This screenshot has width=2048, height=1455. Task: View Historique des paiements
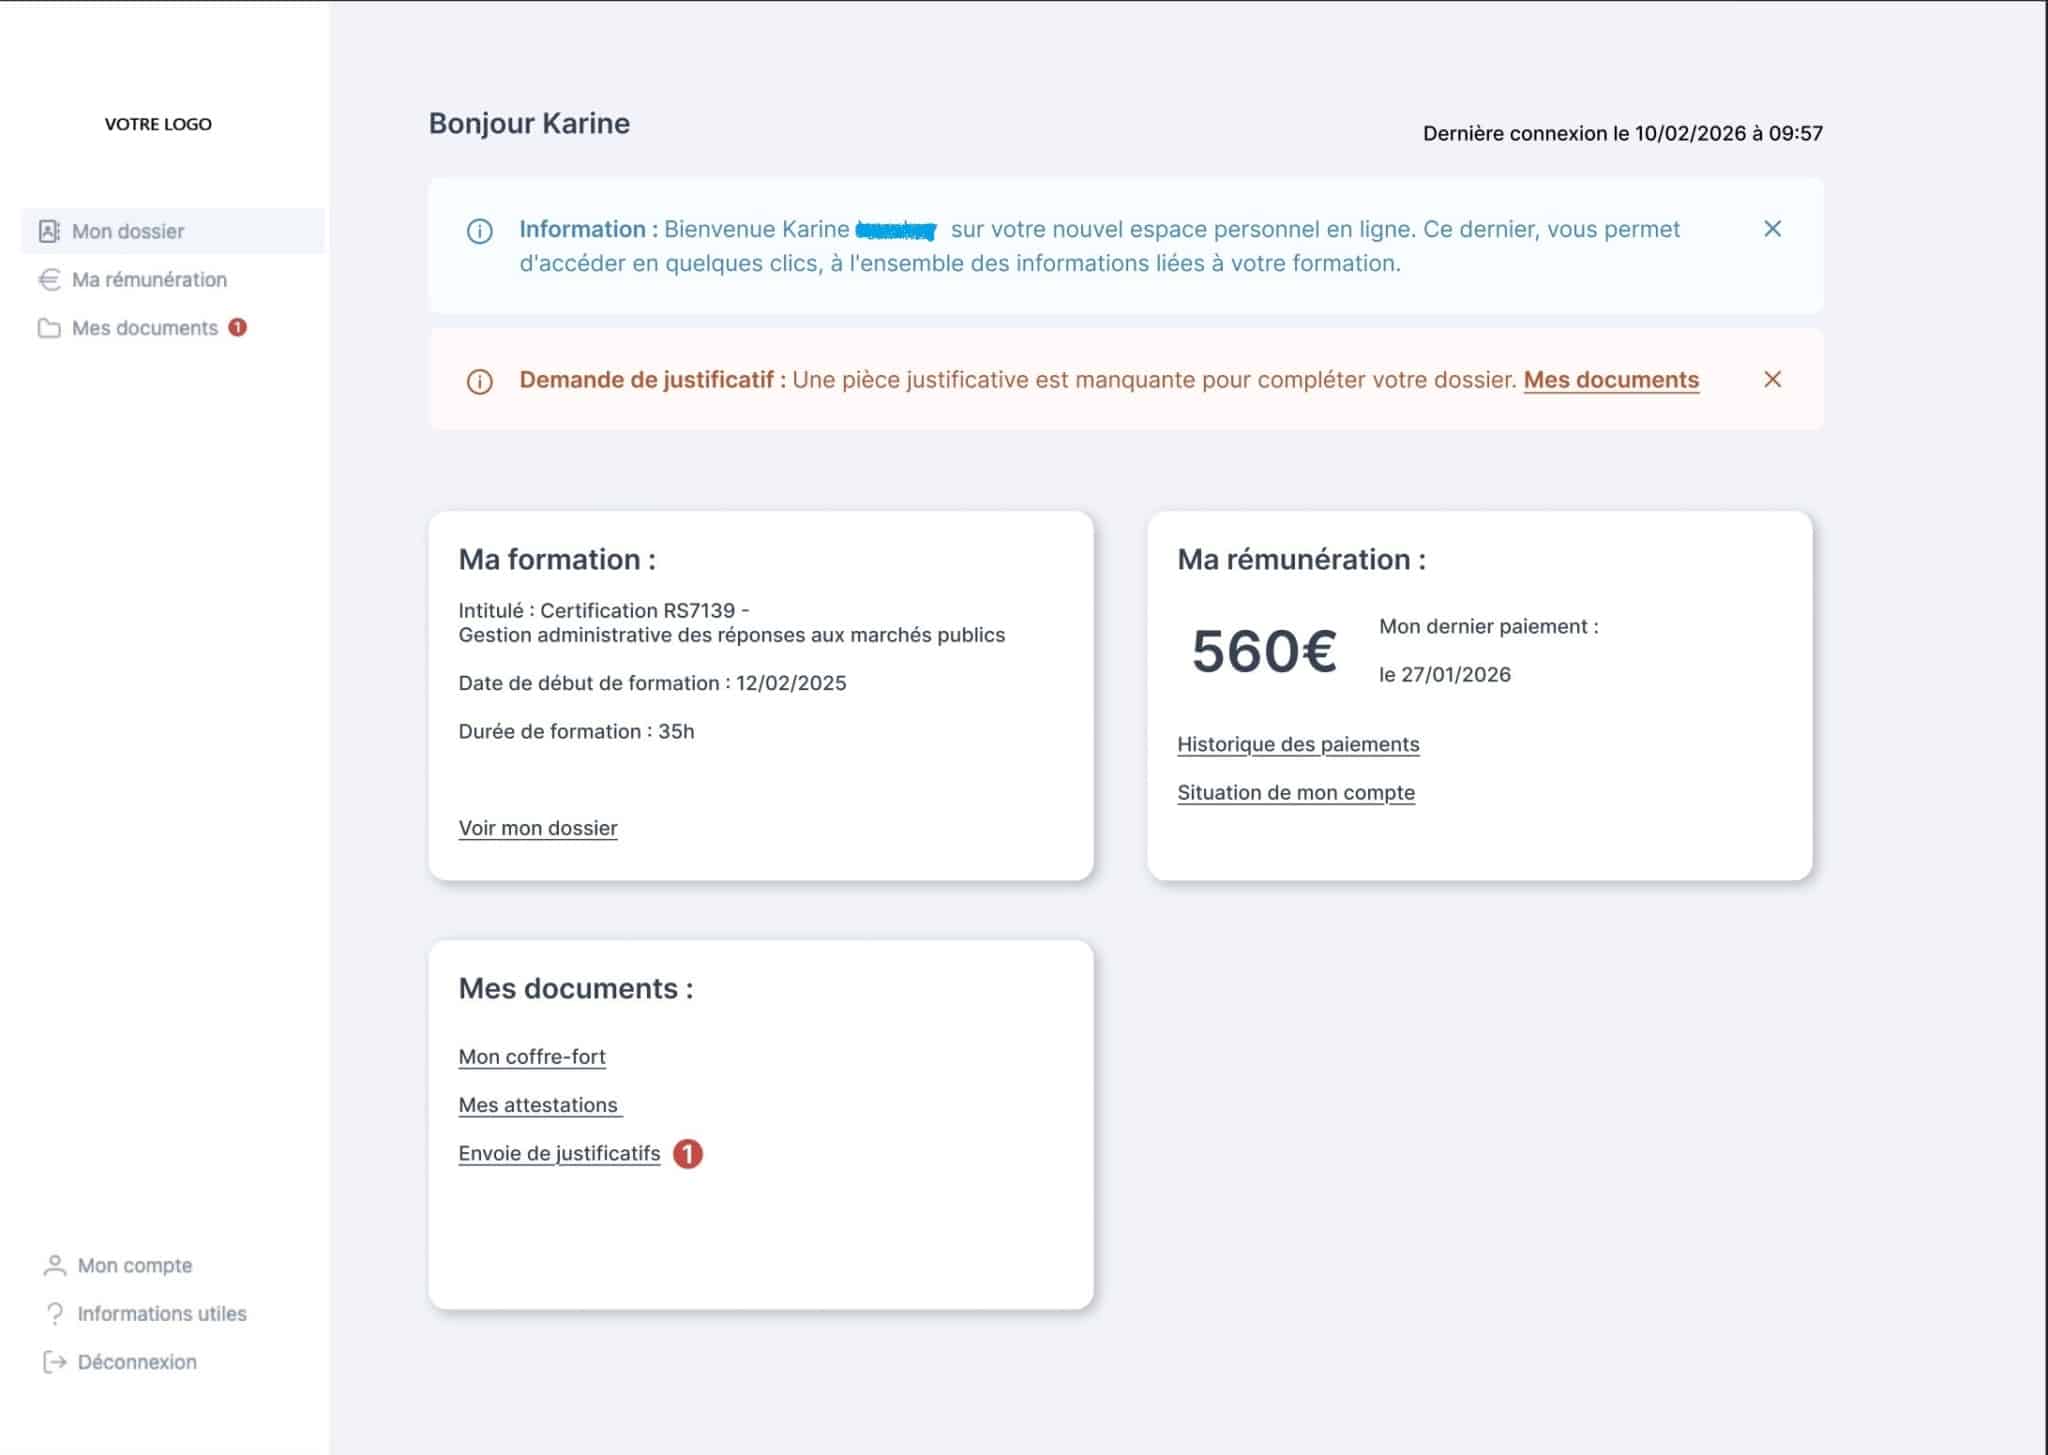1298,744
